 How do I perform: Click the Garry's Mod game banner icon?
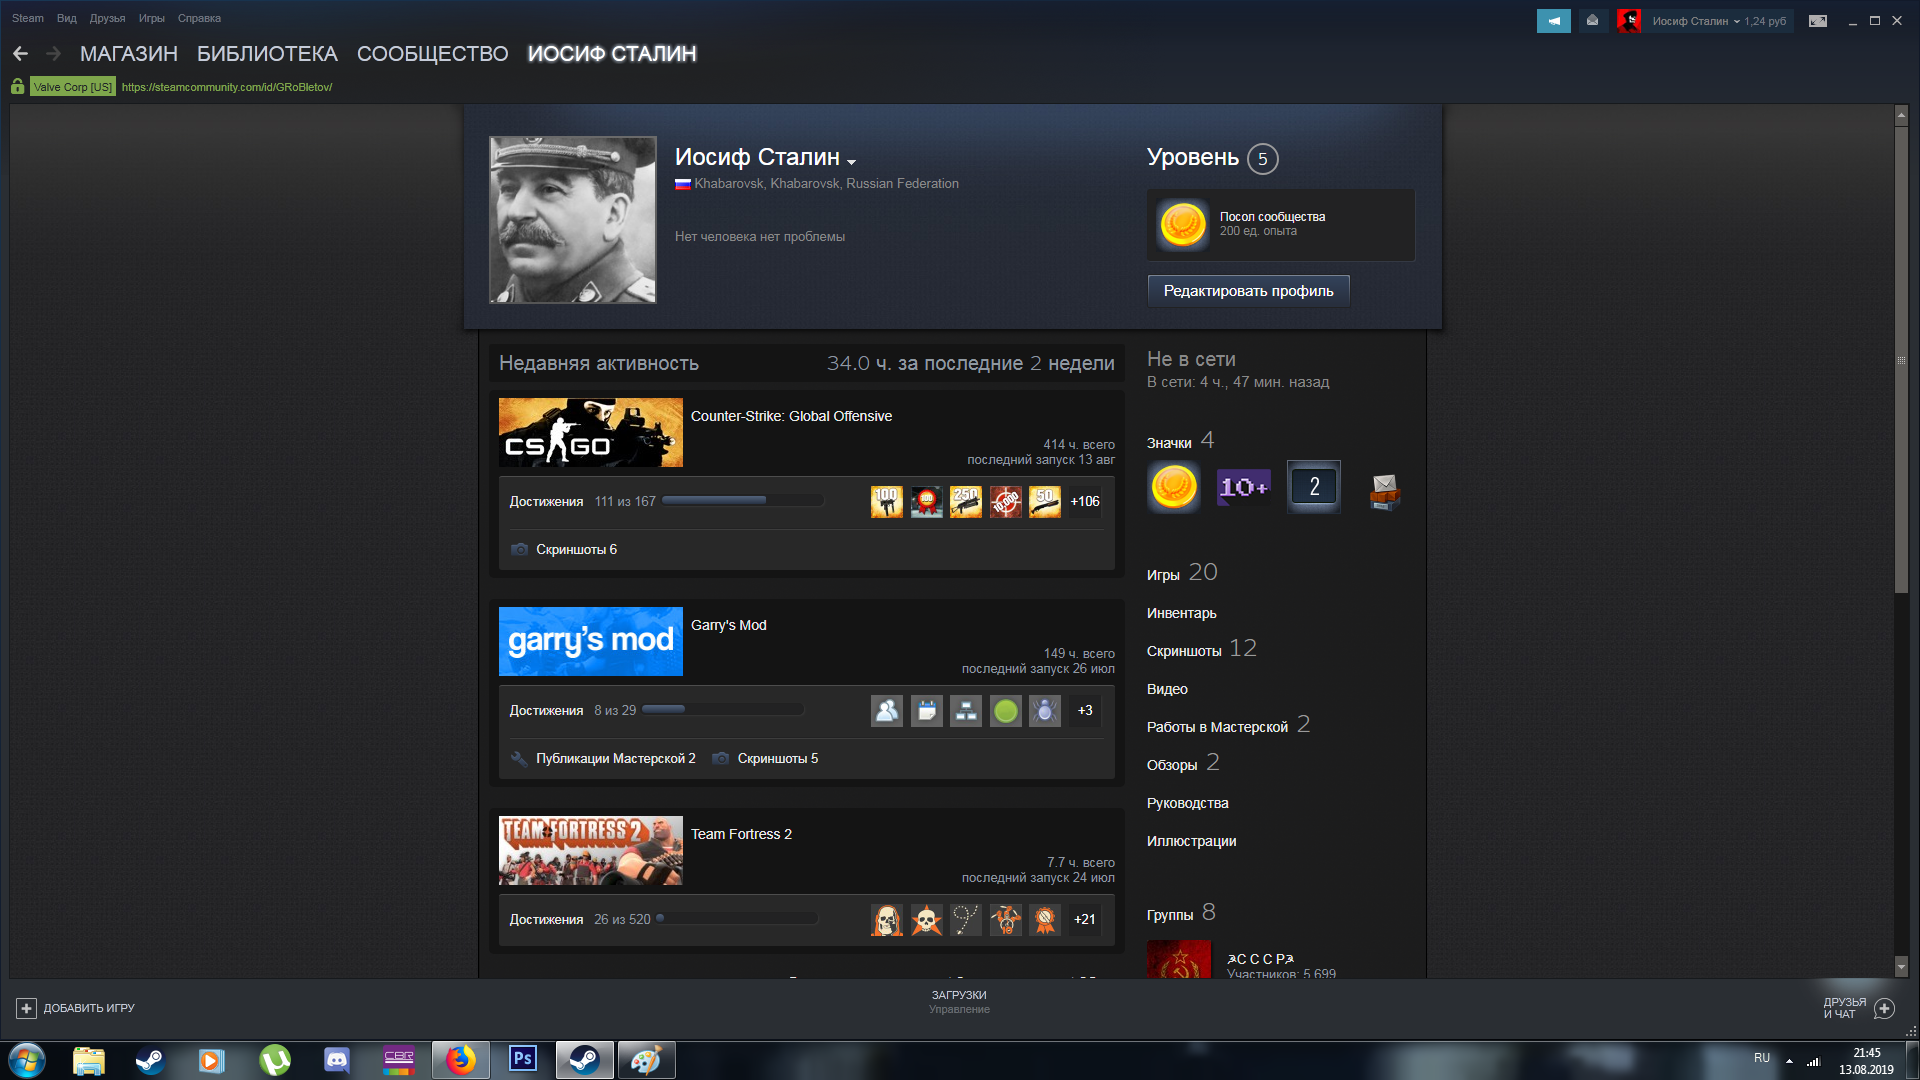pyautogui.click(x=589, y=641)
